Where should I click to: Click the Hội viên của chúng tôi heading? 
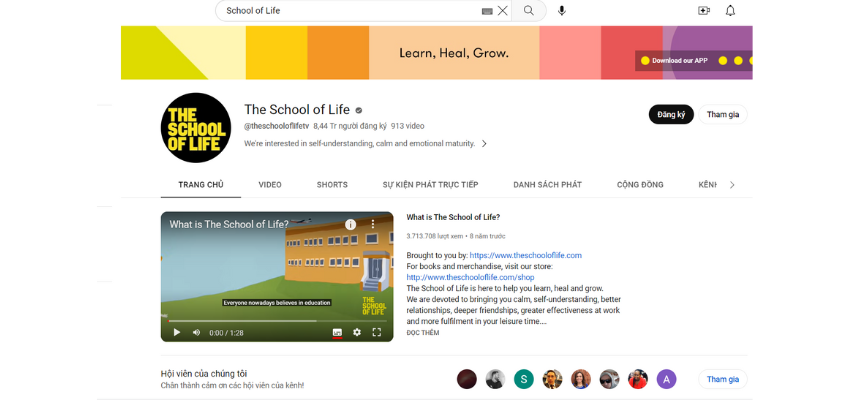click(x=204, y=374)
